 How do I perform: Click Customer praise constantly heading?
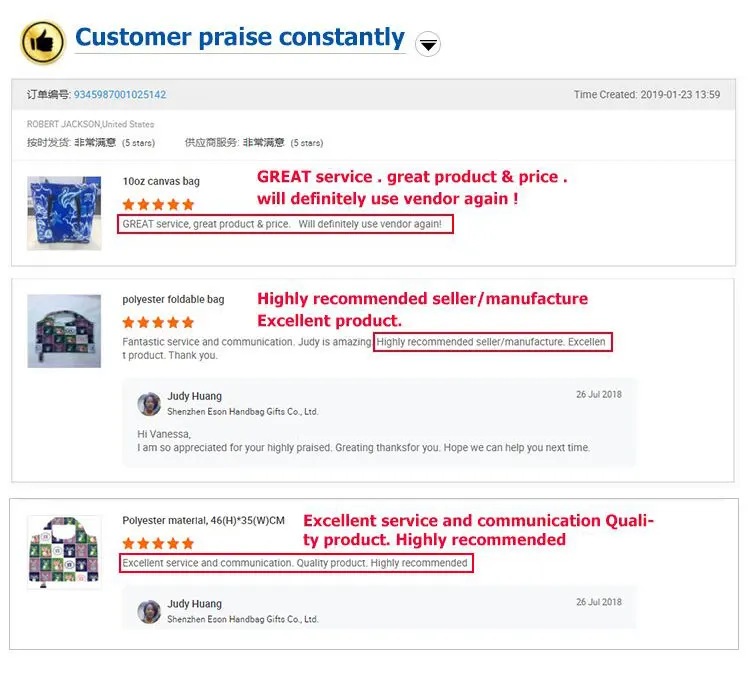(x=240, y=38)
